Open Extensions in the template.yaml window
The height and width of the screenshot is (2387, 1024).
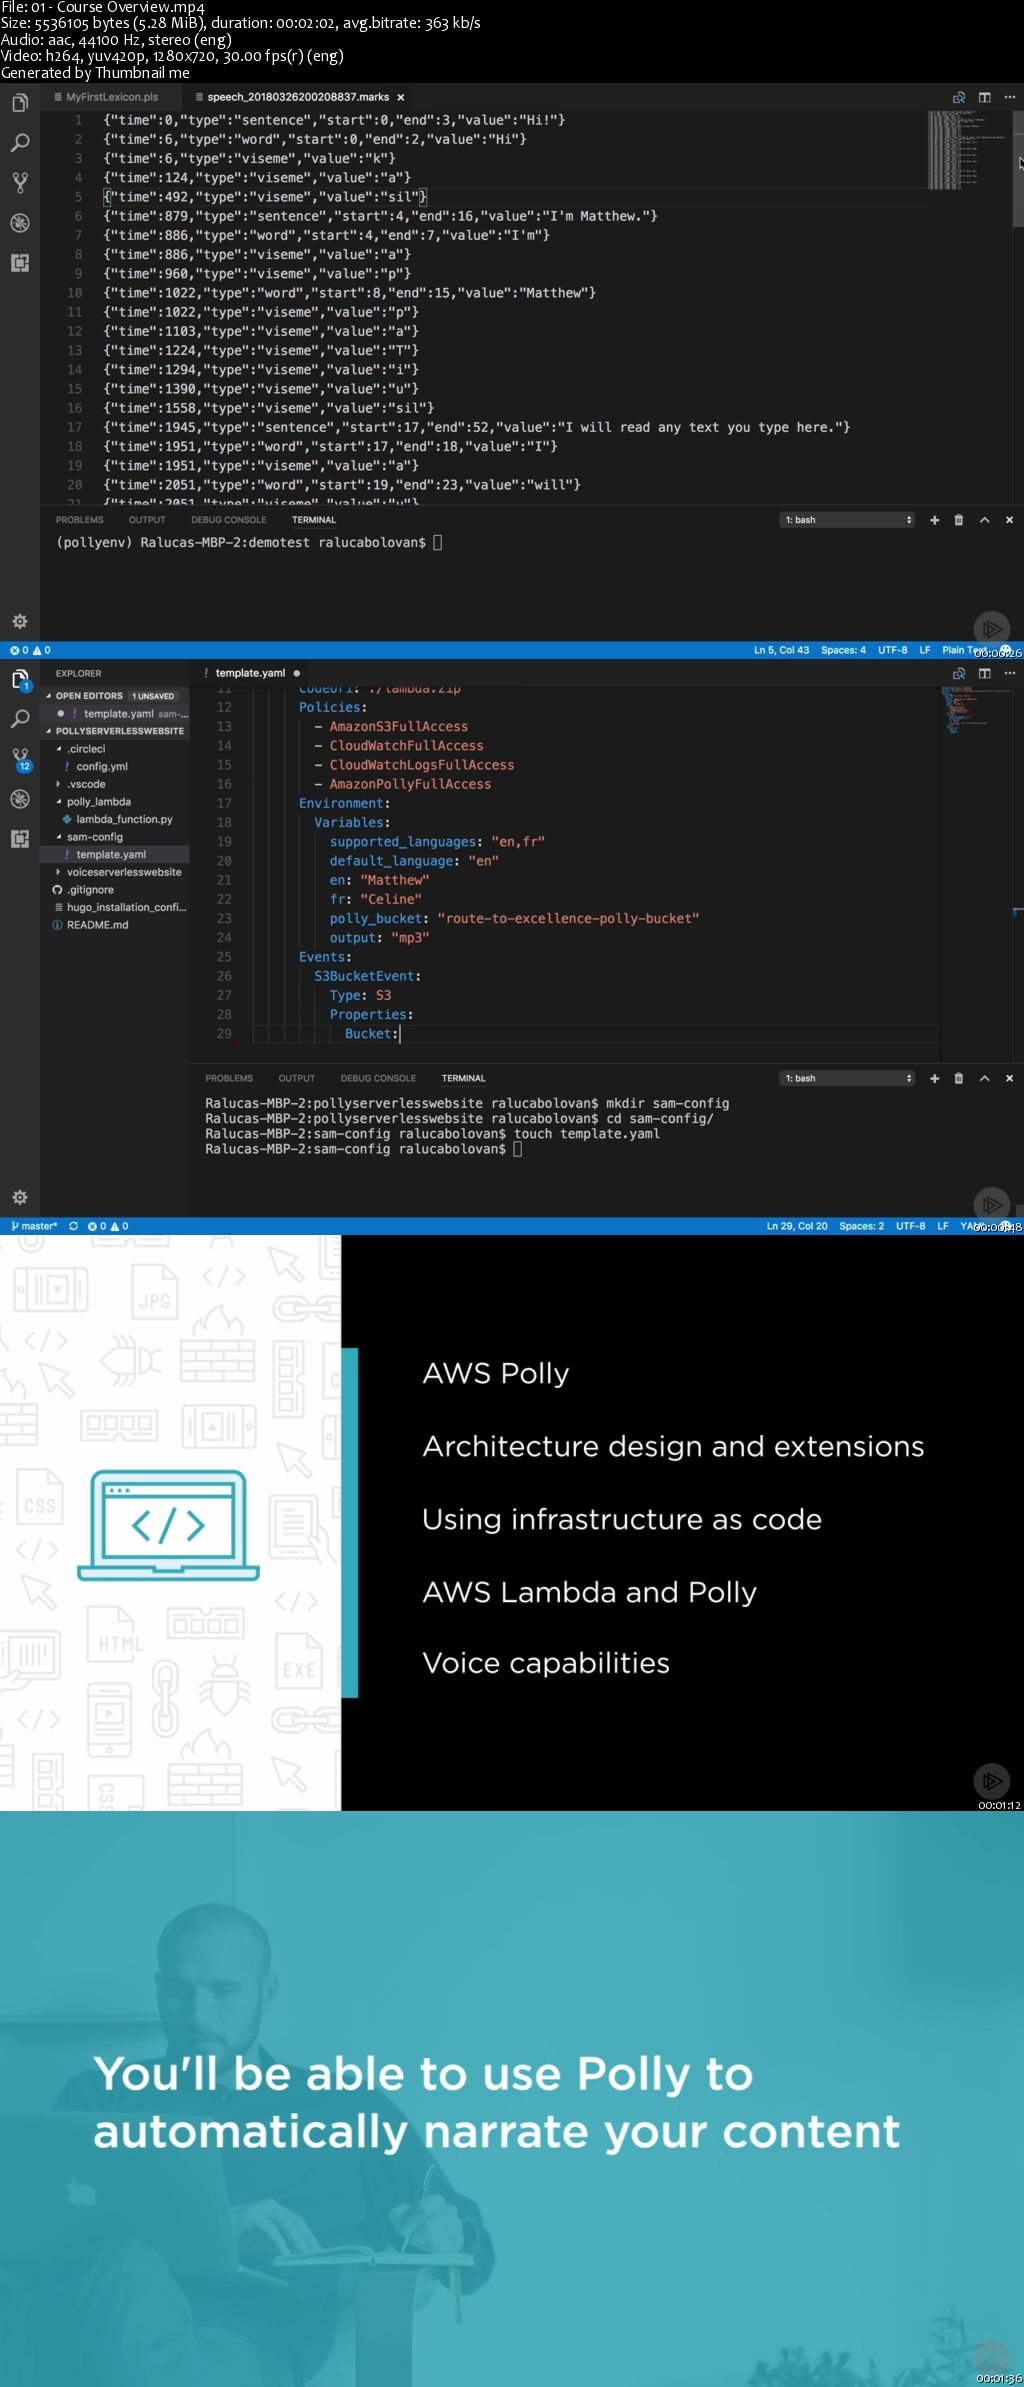click(x=19, y=839)
